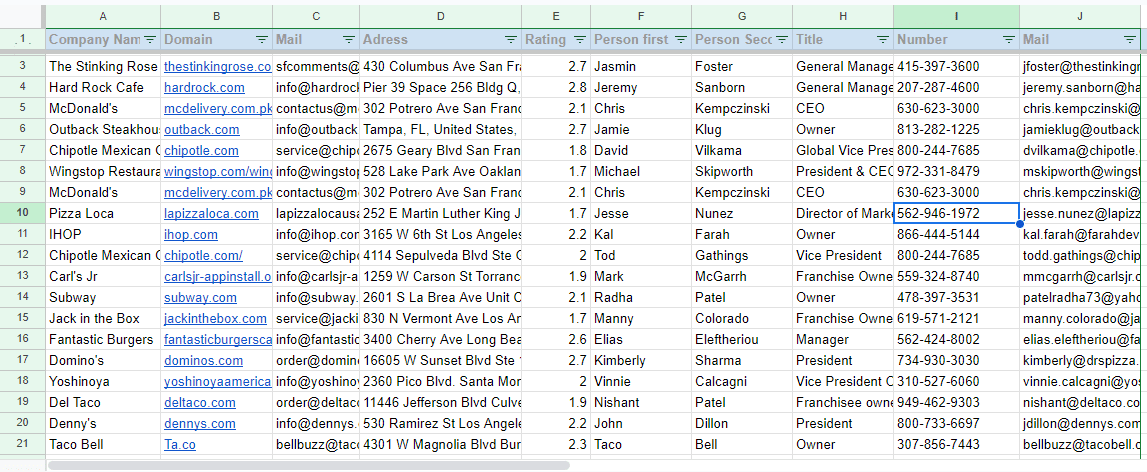Open the filter dropdown for Title column
This screenshot has width=1147, height=472.
tap(883, 40)
